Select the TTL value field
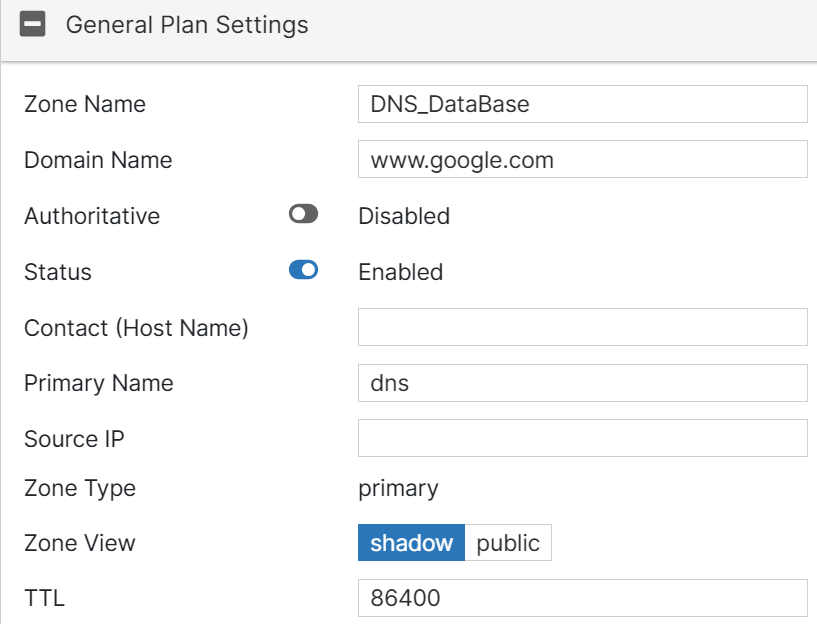This screenshot has width=817, height=624. [x=582, y=597]
